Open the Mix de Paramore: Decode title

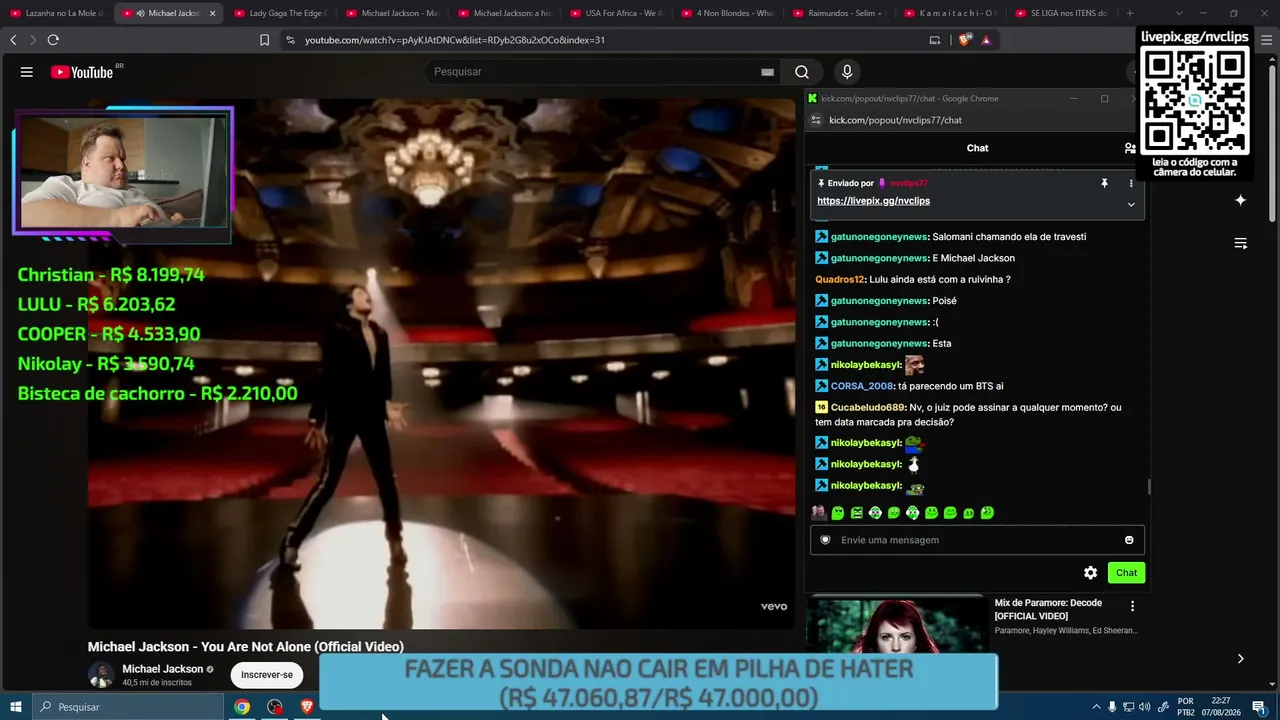tap(1048, 609)
